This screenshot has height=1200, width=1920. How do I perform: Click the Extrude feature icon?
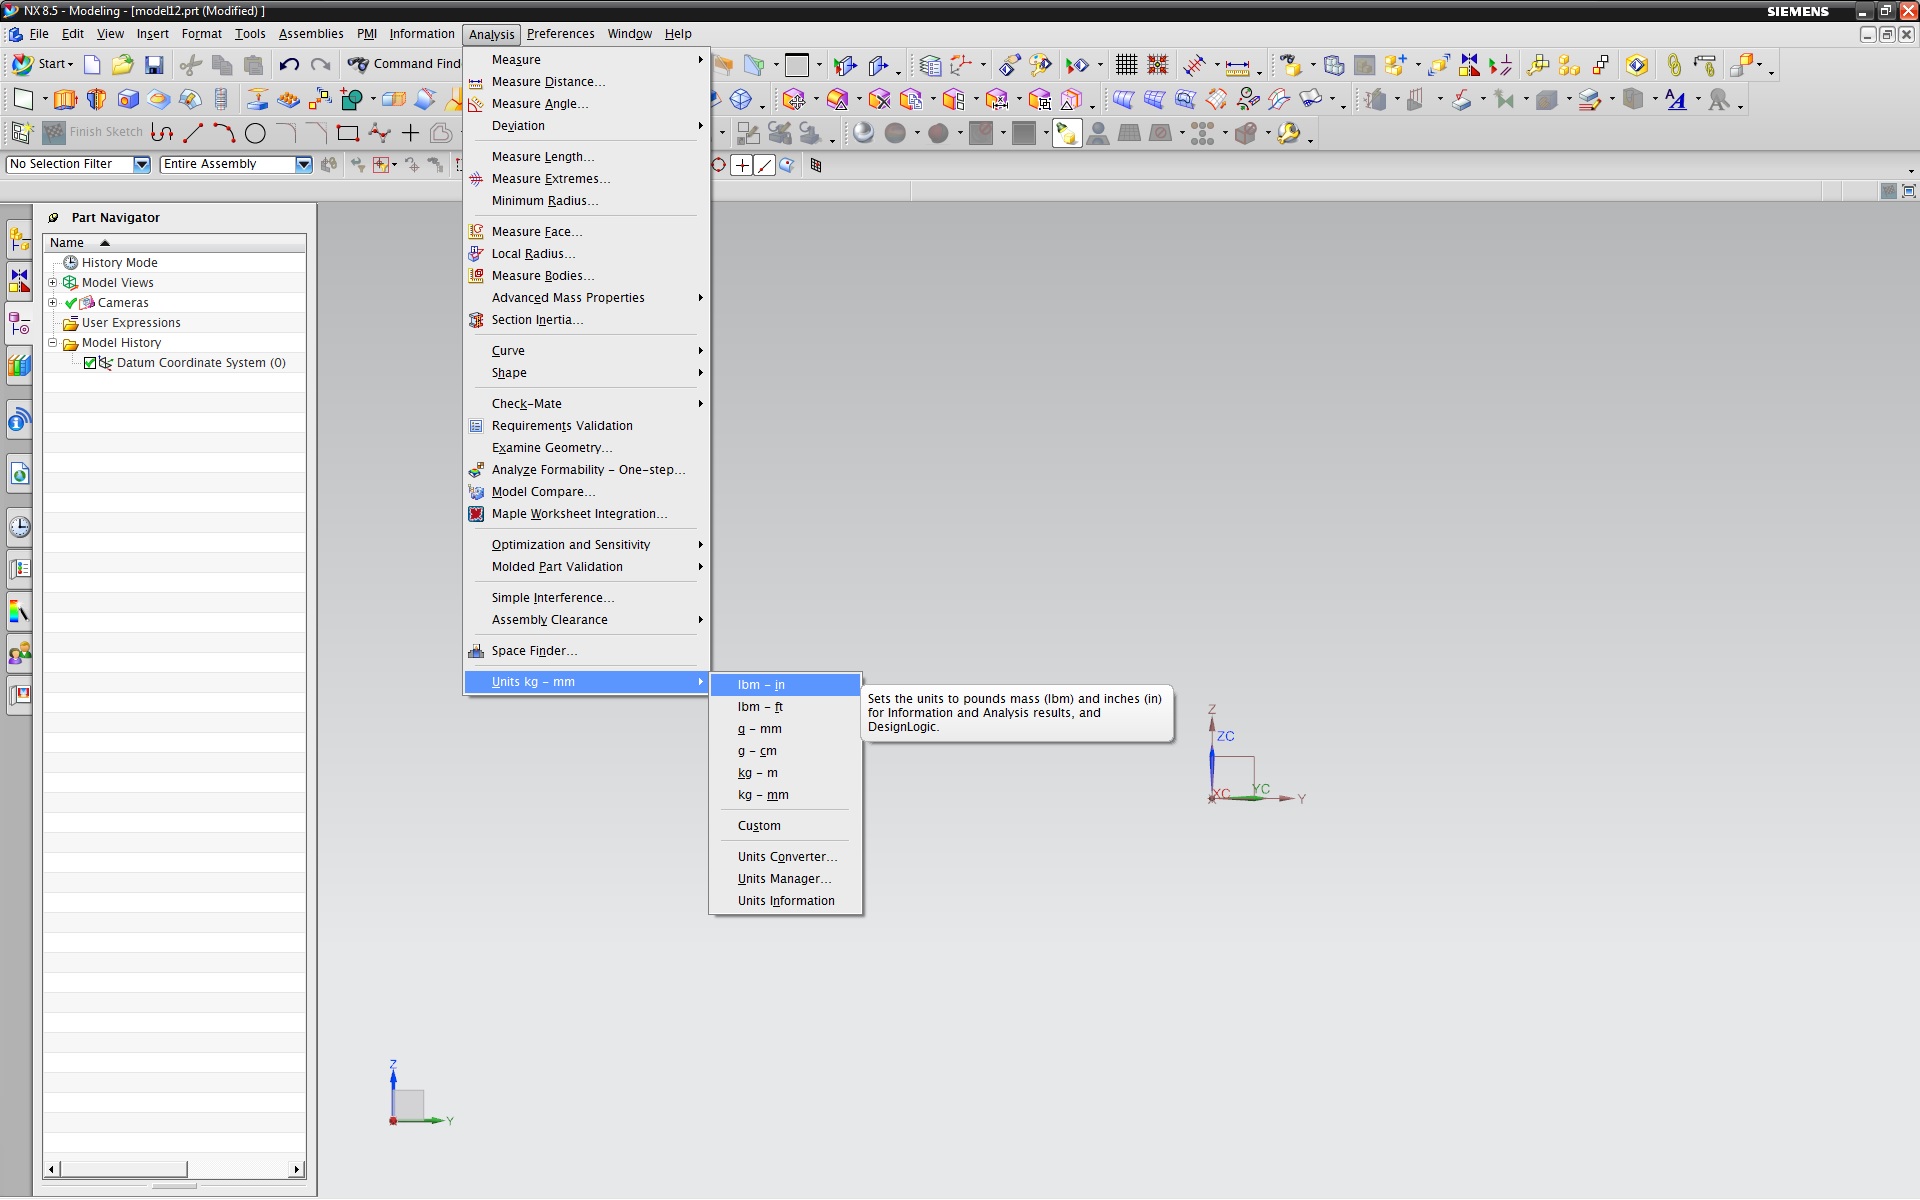[65, 99]
